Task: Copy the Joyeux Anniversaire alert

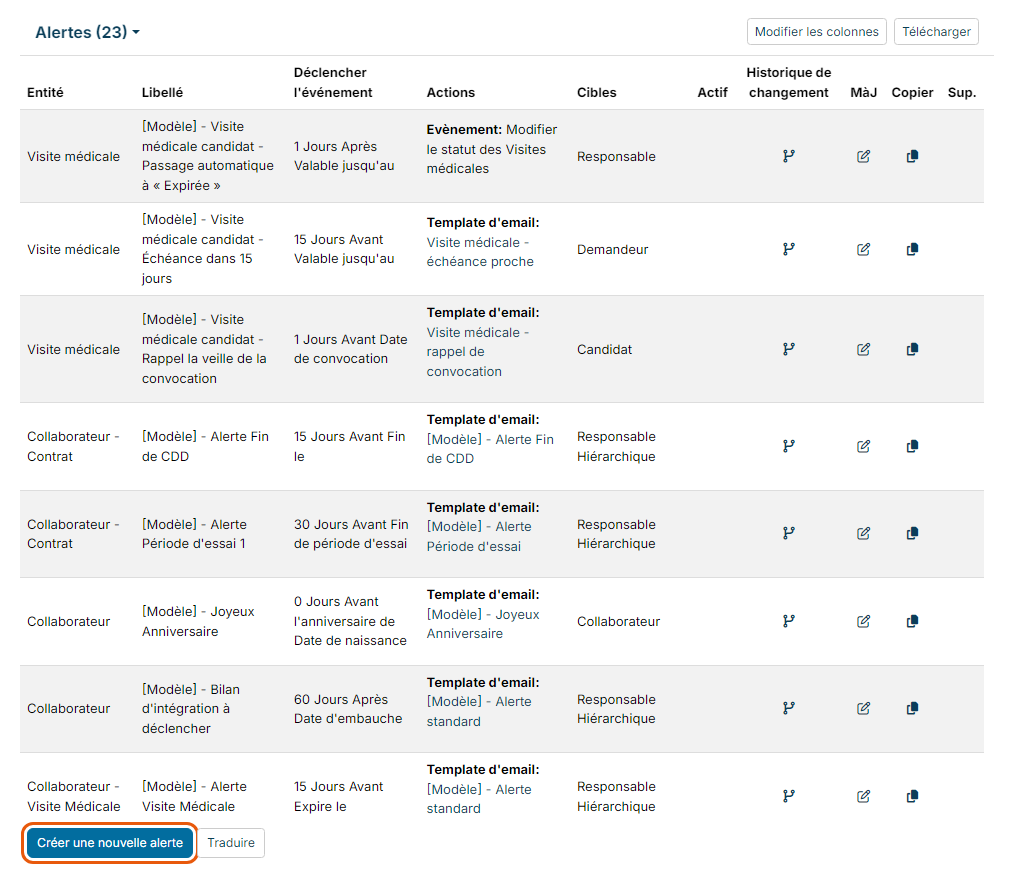Action: tap(912, 621)
